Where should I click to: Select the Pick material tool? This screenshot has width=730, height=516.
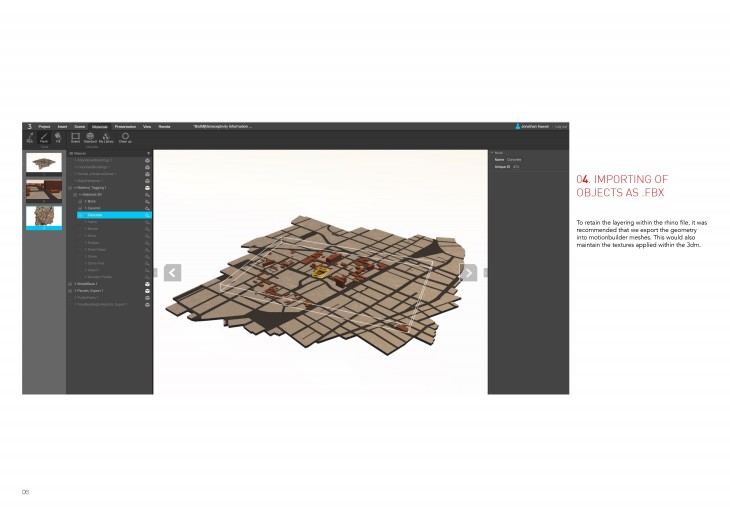[x=30, y=138]
